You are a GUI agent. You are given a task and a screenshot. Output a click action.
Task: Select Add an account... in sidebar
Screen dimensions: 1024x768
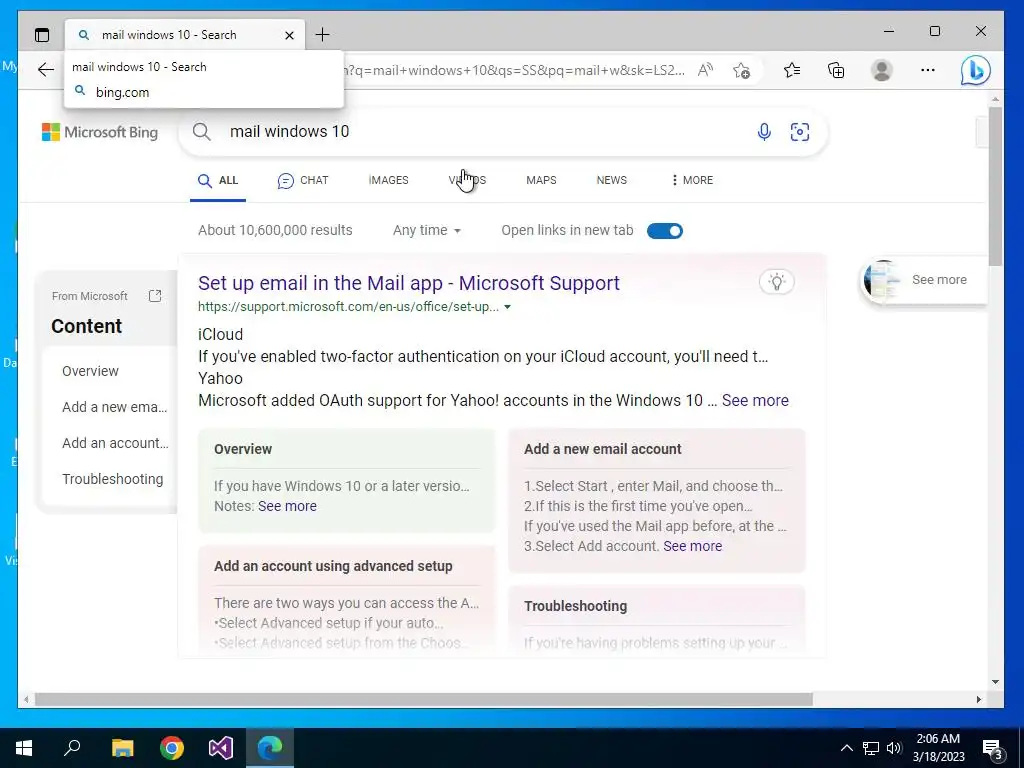coord(115,443)
